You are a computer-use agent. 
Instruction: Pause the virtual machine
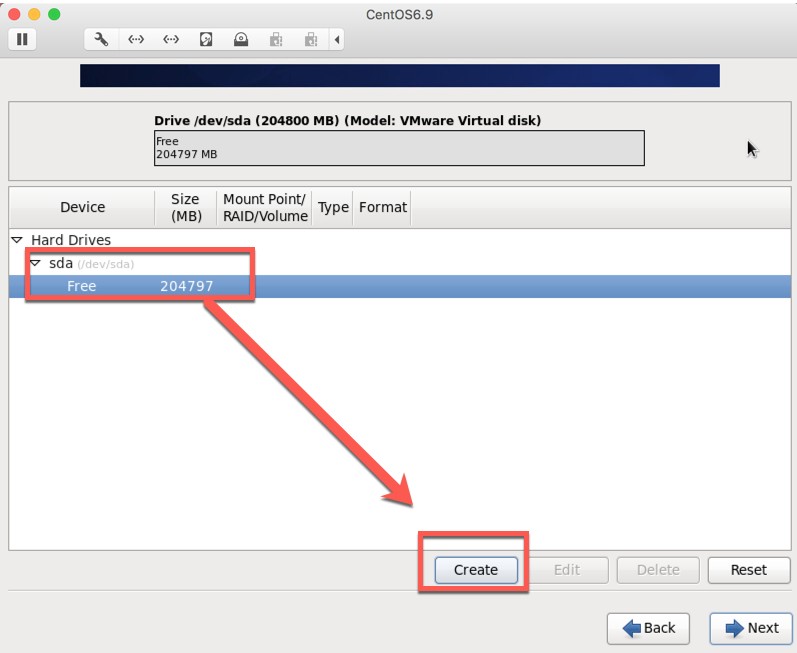click(x=21, y=39)
